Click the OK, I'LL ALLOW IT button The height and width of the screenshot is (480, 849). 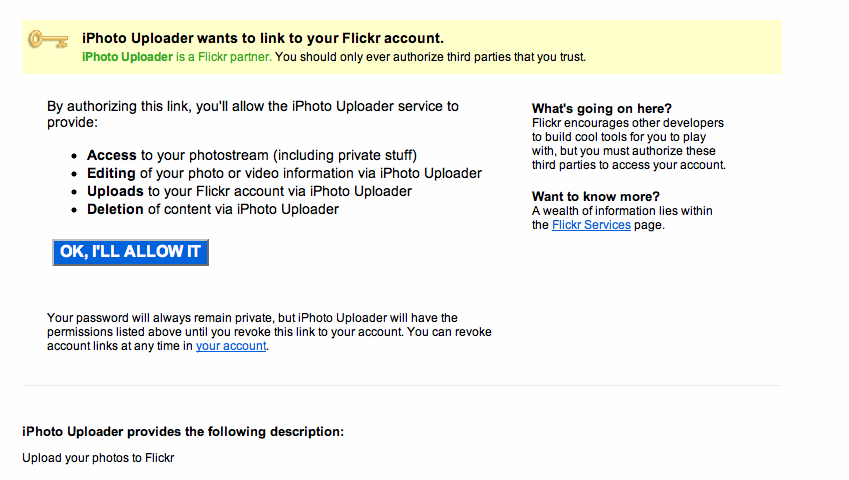click(130, 252)
